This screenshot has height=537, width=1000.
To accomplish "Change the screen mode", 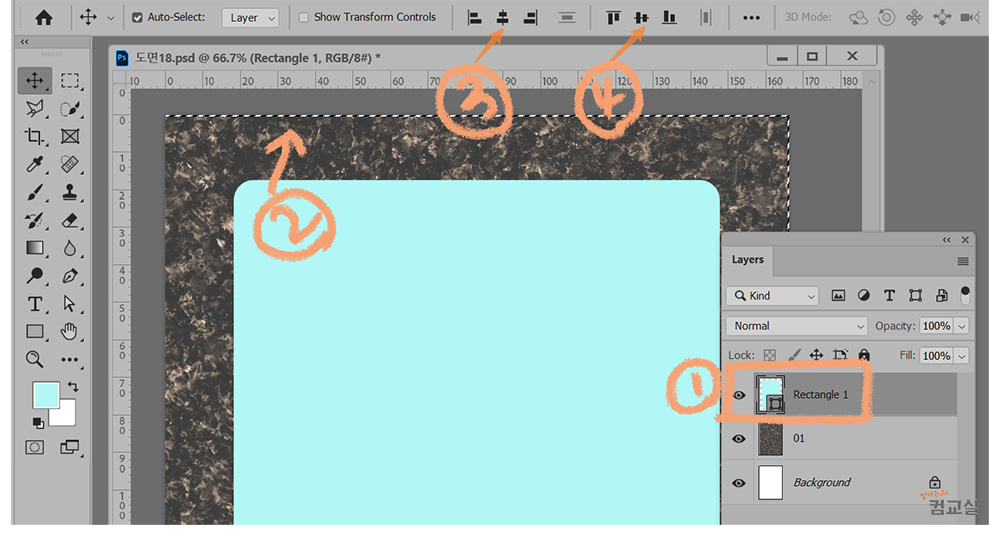I will (x=70, y=447).
